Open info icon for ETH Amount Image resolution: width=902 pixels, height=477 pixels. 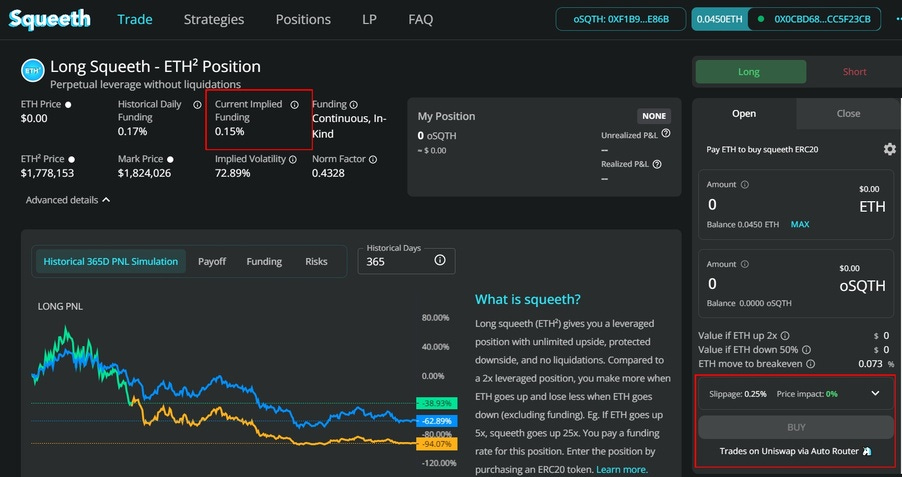[x=745, y=185]
